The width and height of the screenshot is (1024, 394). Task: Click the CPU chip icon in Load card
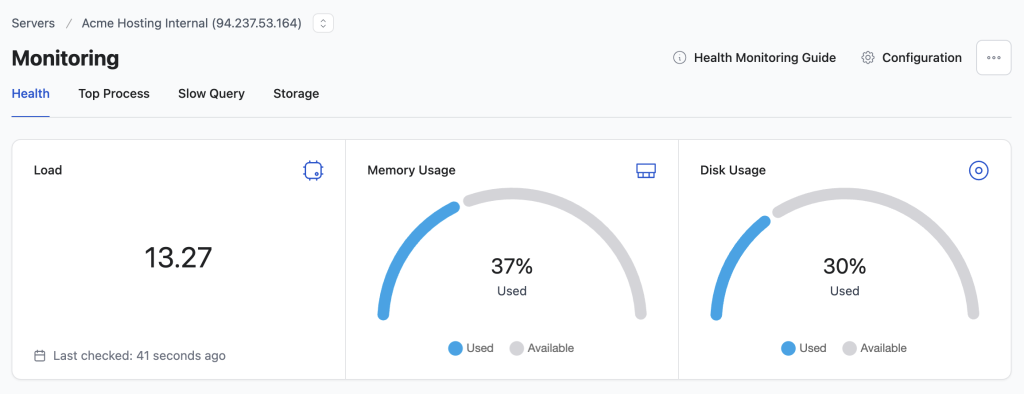(x=313, y=171)
